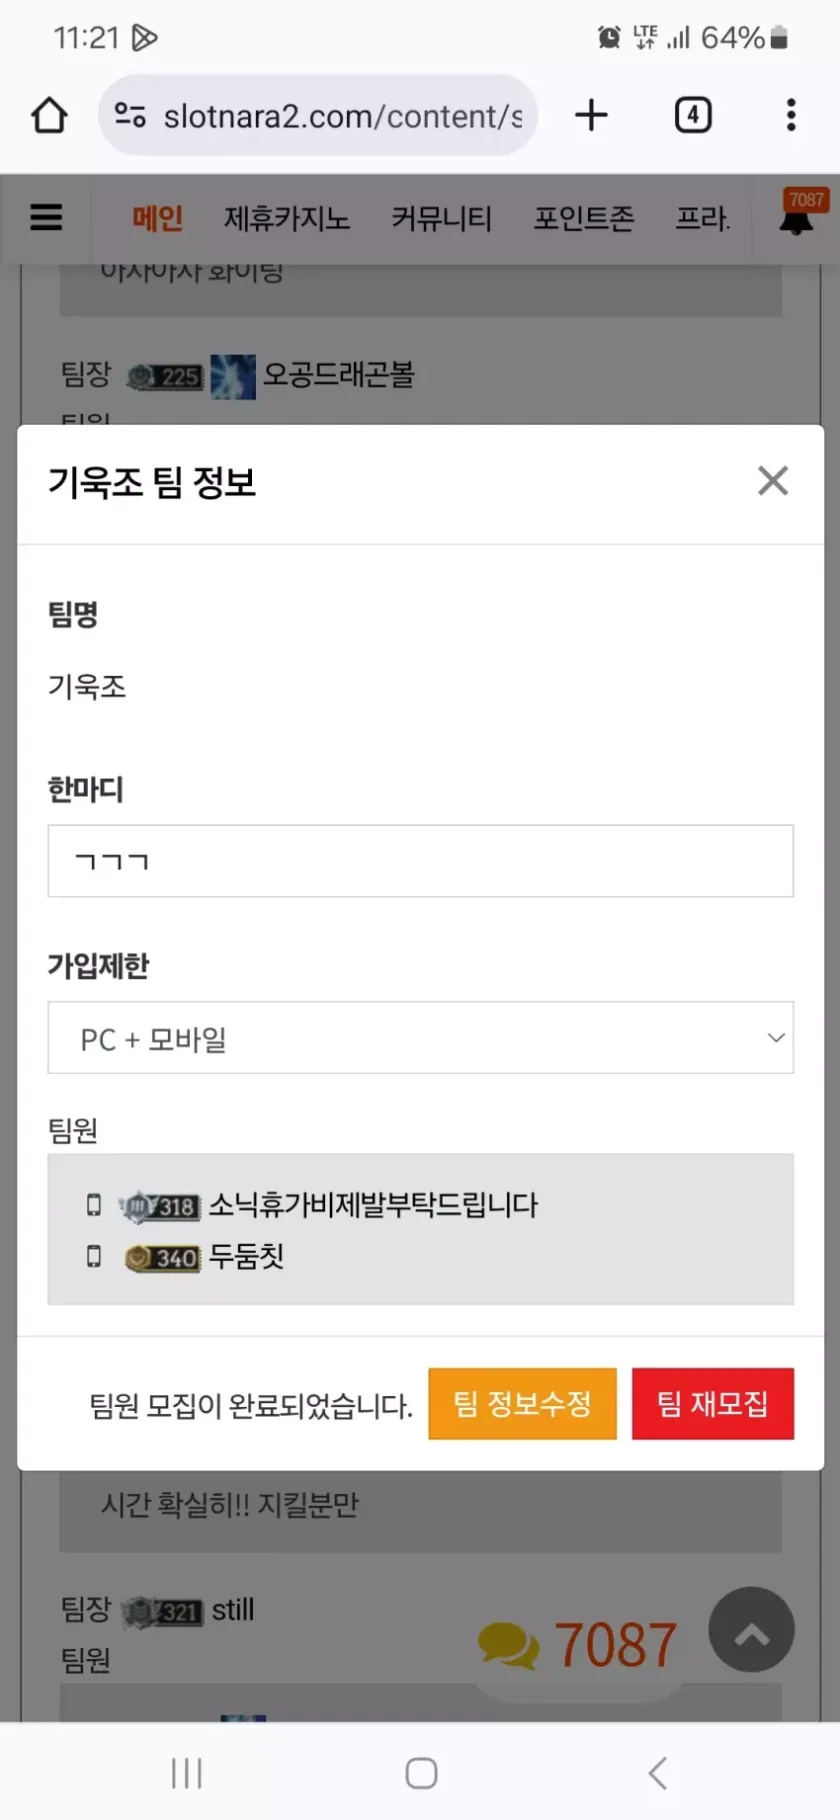
Task: Open the browser three-dot menu
Action: [790, 115]
